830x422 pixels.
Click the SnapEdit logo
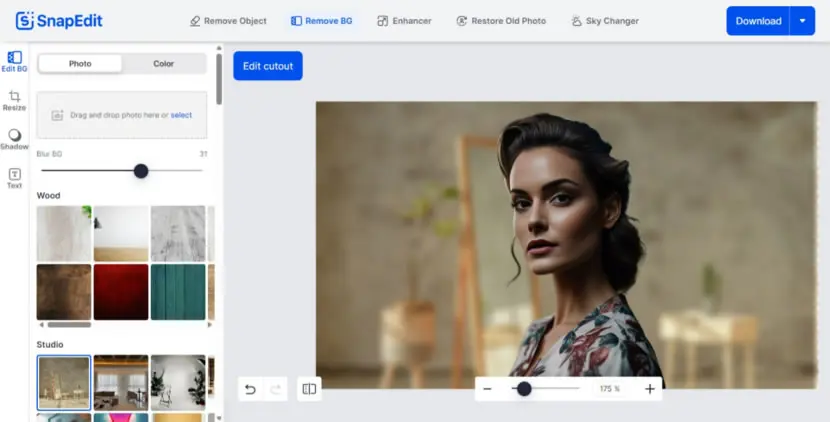(x=59, y=21)
